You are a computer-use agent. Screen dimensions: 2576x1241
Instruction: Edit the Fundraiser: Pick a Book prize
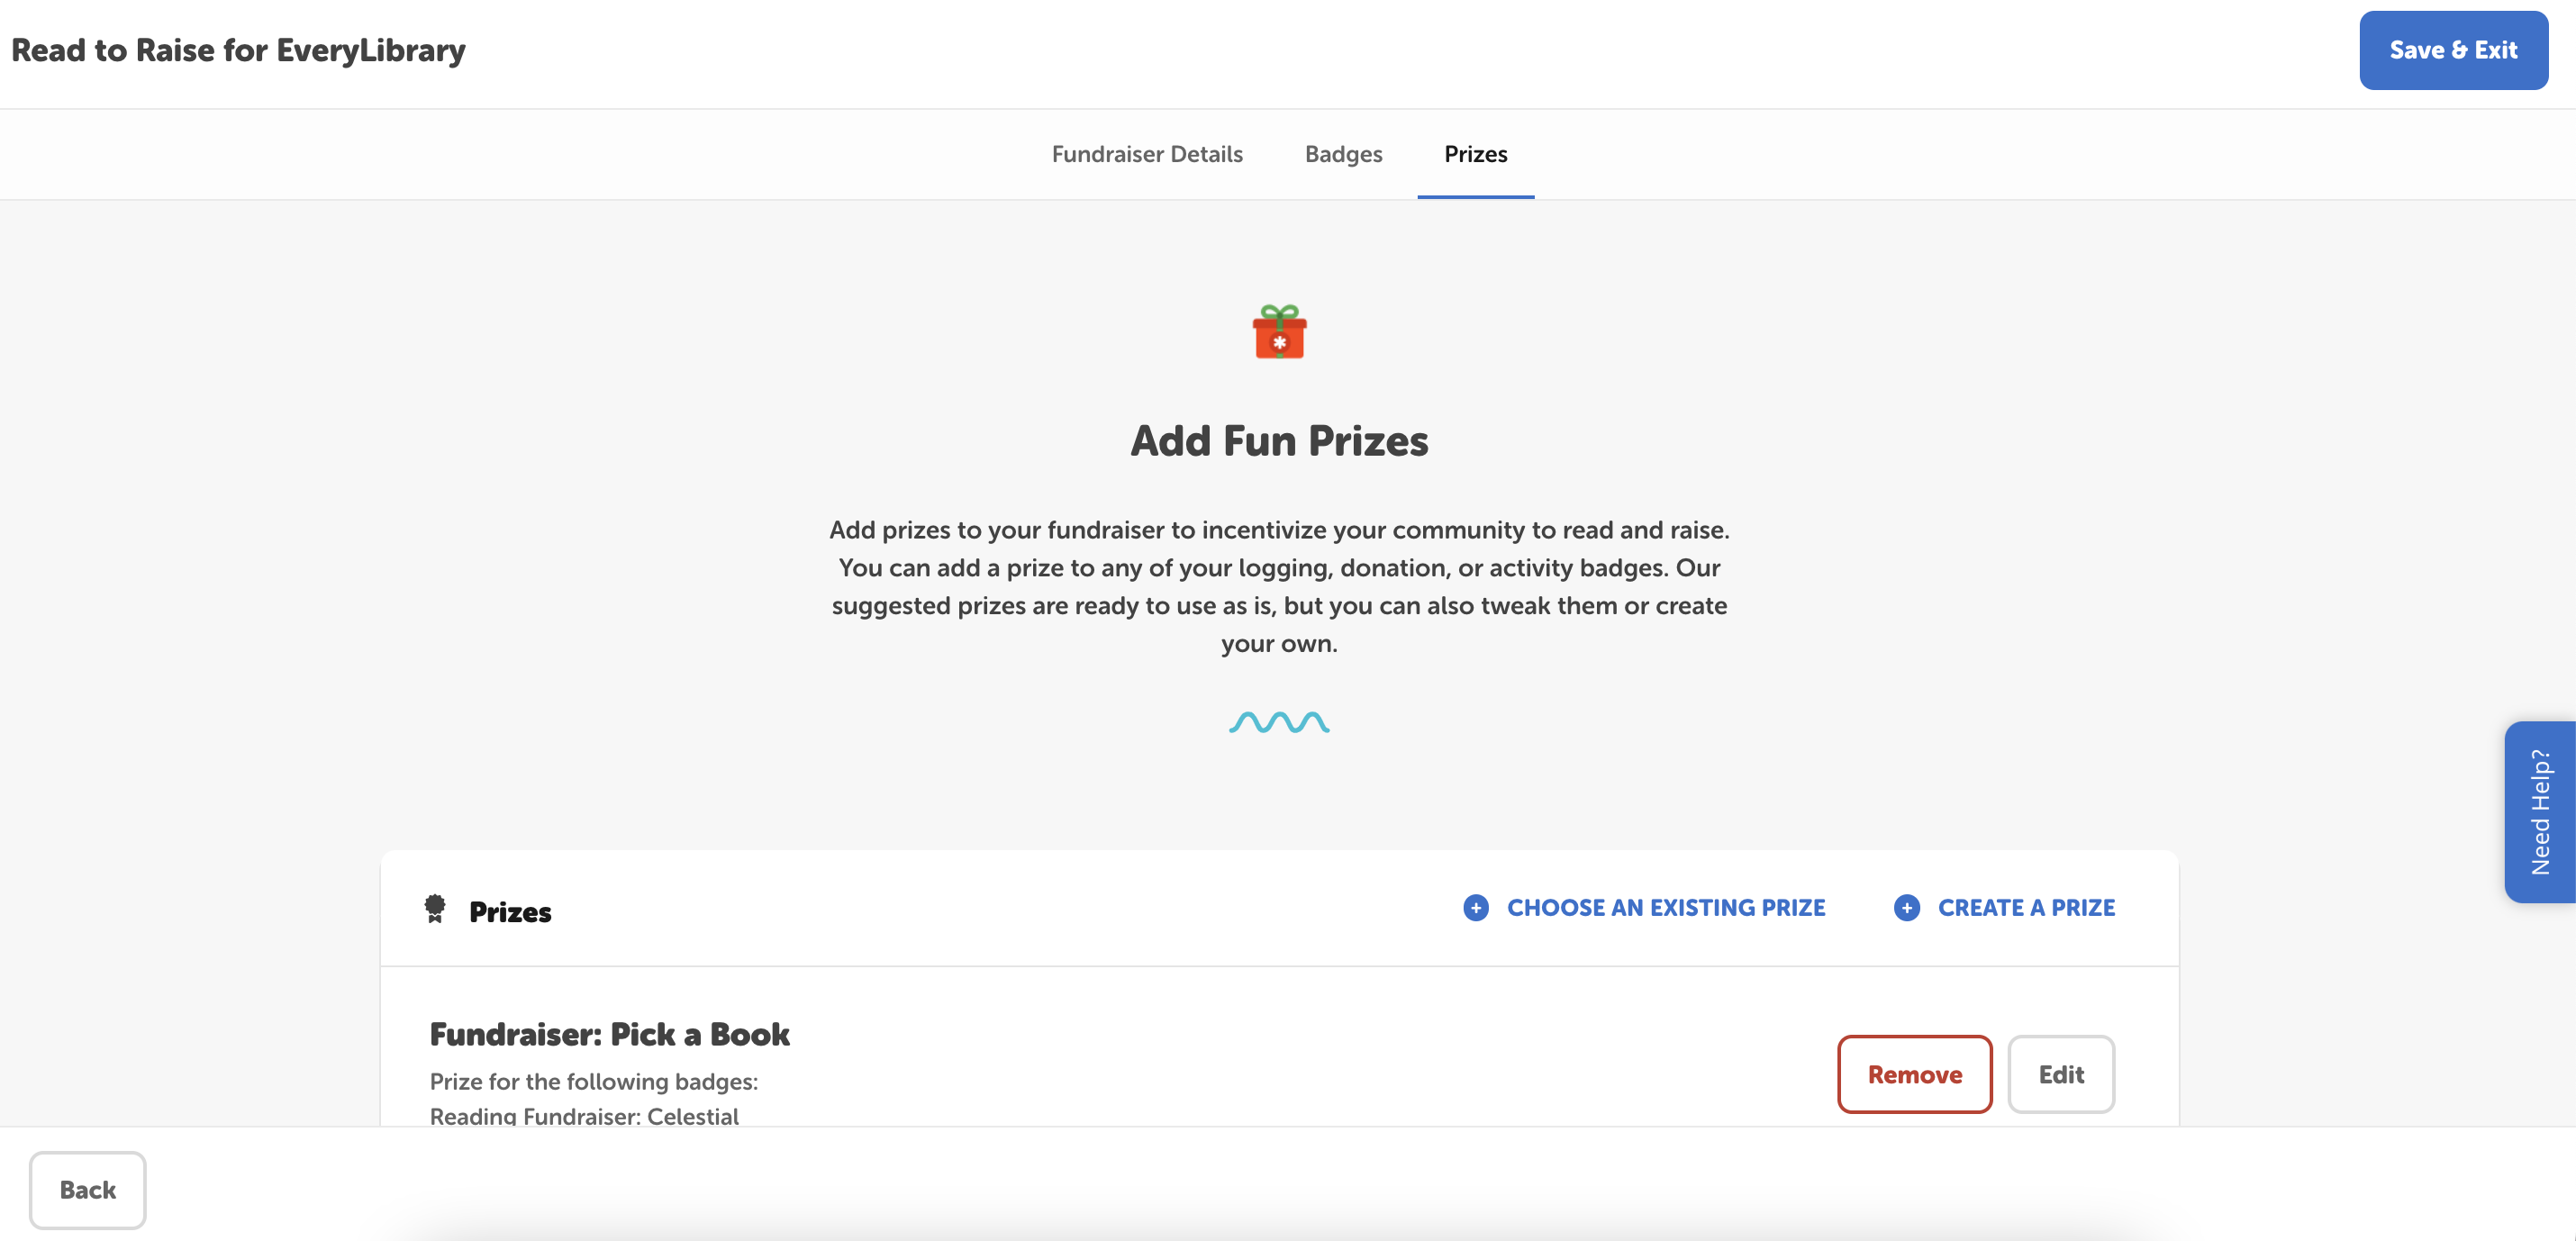[2061, 1074]
